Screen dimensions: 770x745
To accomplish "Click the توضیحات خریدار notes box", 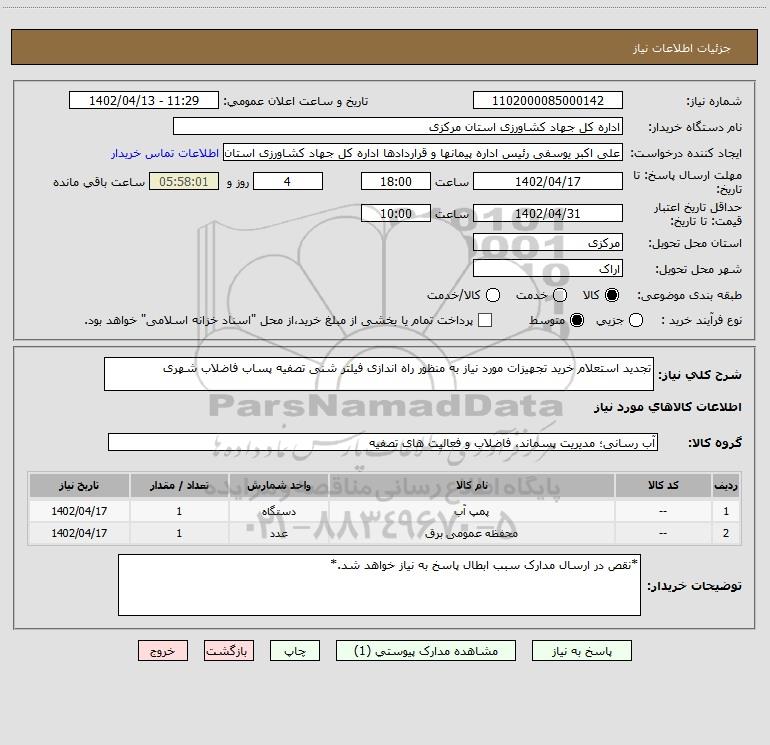I will tap(379, 585).
